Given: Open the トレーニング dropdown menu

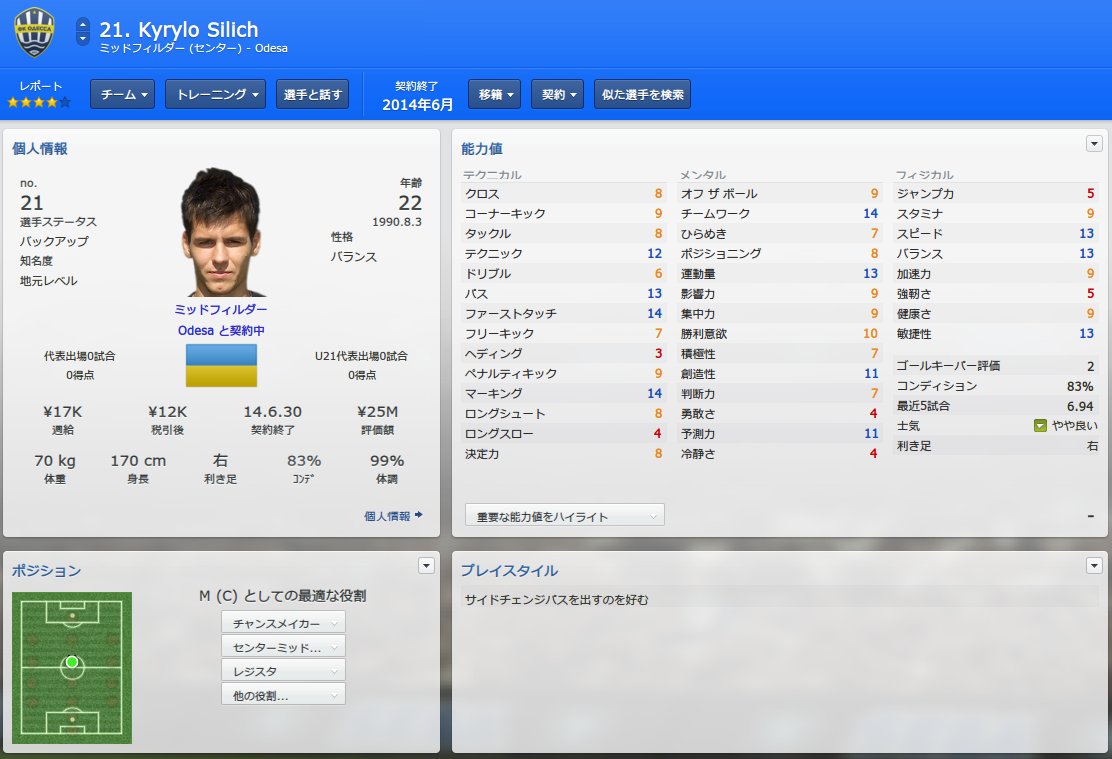Looking at the screenshot, I should coord(216,94).
